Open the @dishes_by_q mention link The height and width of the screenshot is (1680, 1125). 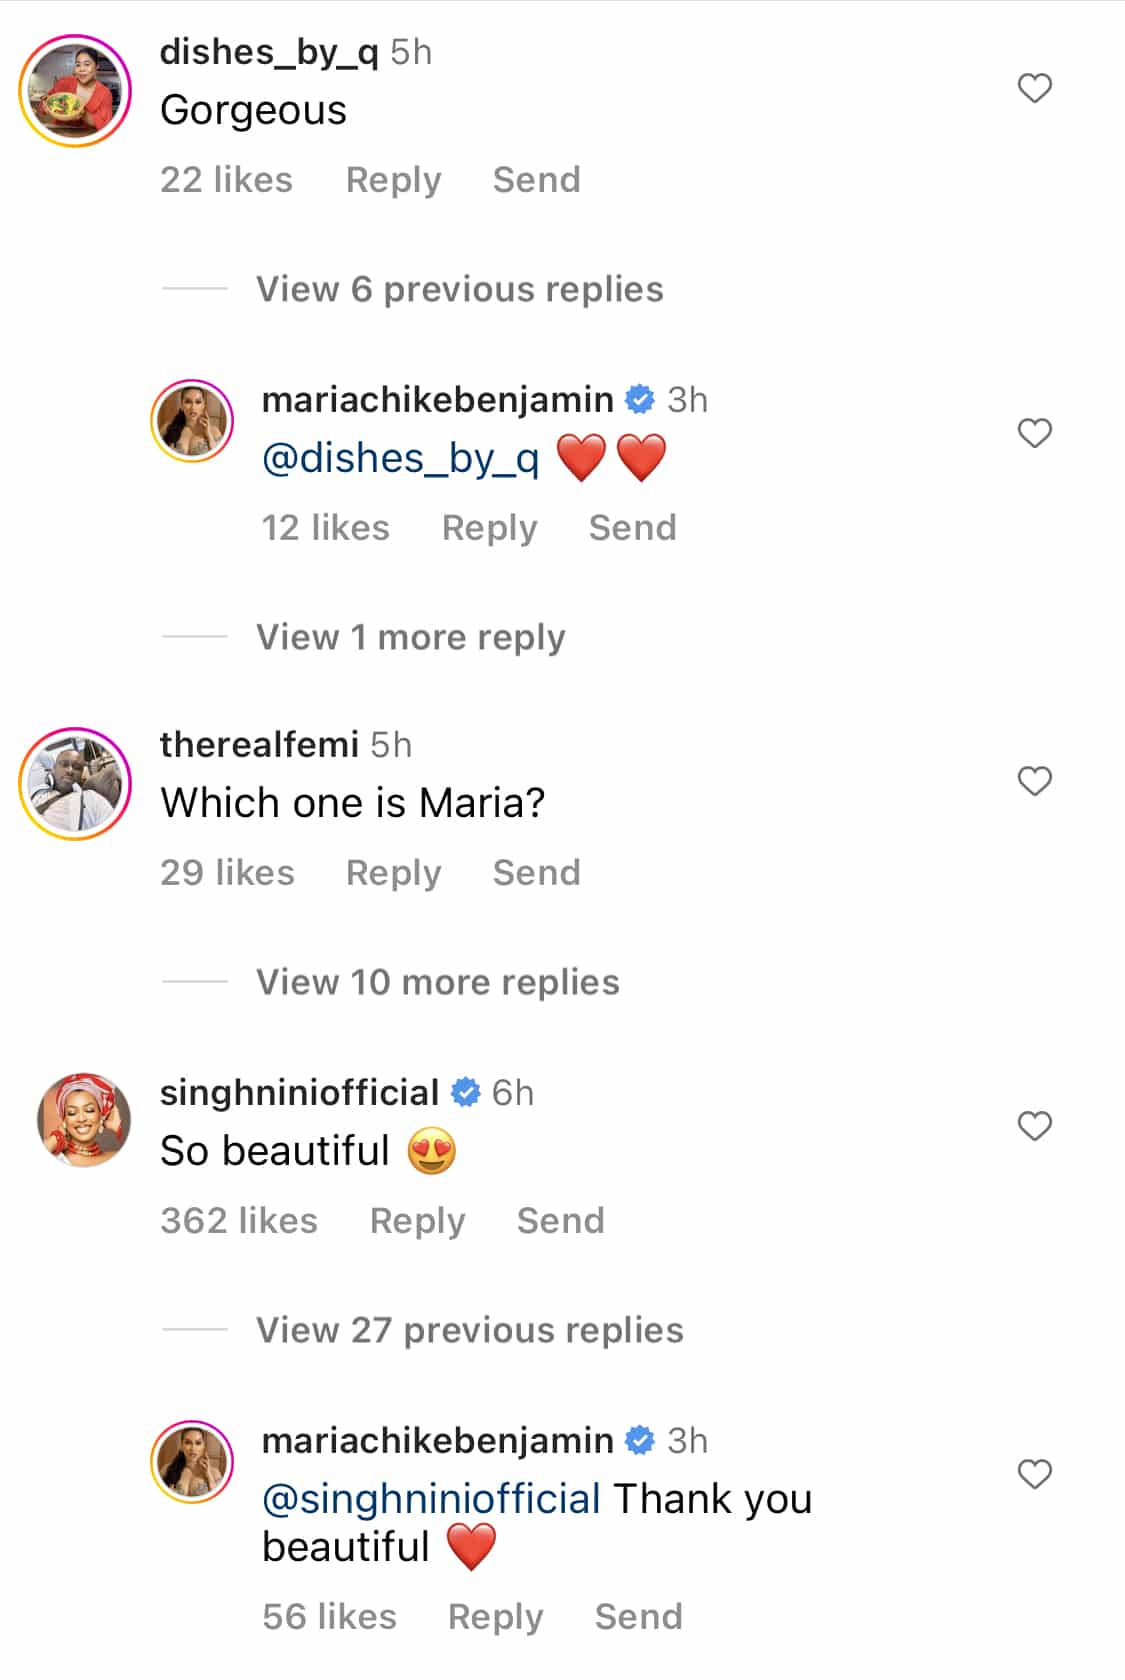click(x=400, y=458)
